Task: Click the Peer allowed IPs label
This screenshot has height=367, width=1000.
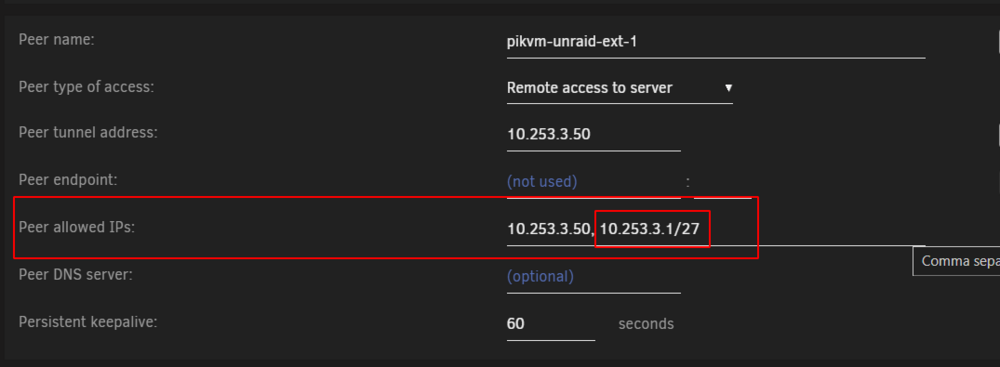Action: 77,227
